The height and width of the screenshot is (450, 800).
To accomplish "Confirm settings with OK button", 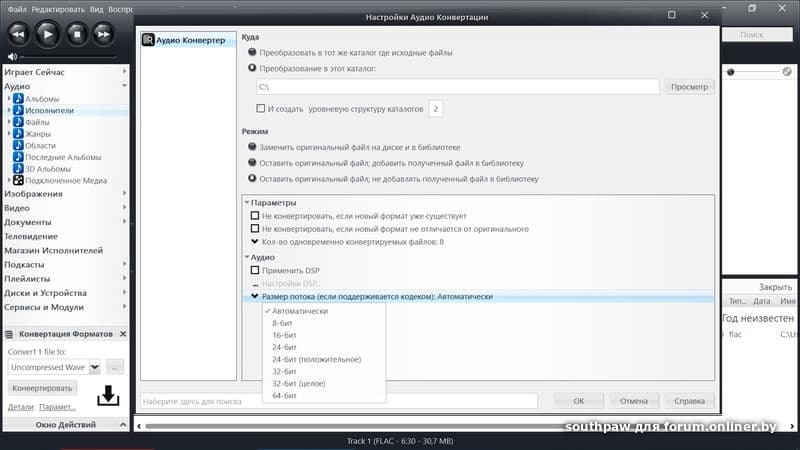I will point(579,401).
